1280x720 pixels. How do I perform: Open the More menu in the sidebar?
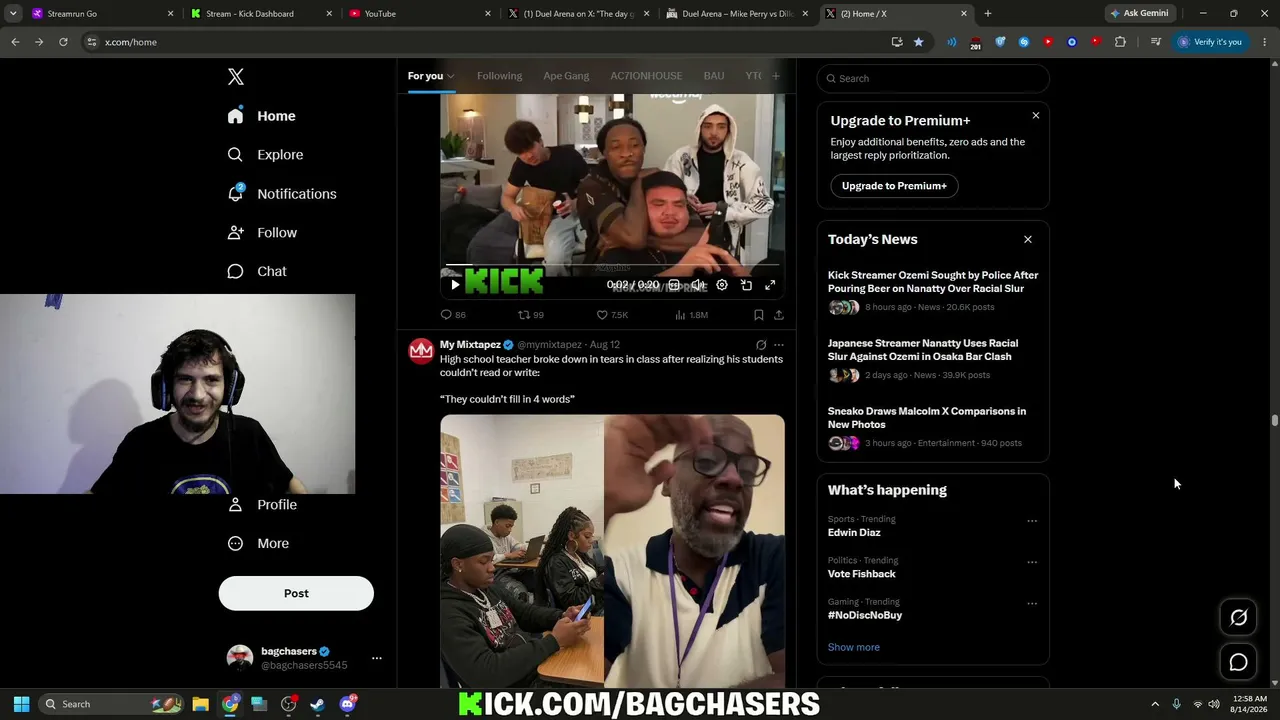tap(258, 544)
